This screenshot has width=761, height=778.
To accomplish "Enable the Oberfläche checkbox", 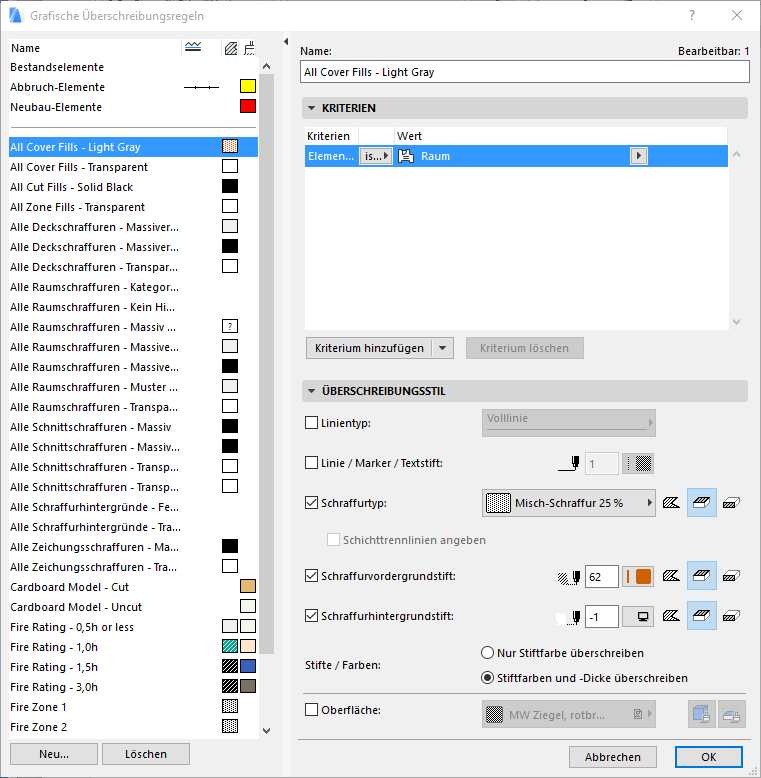I will 311,710.
